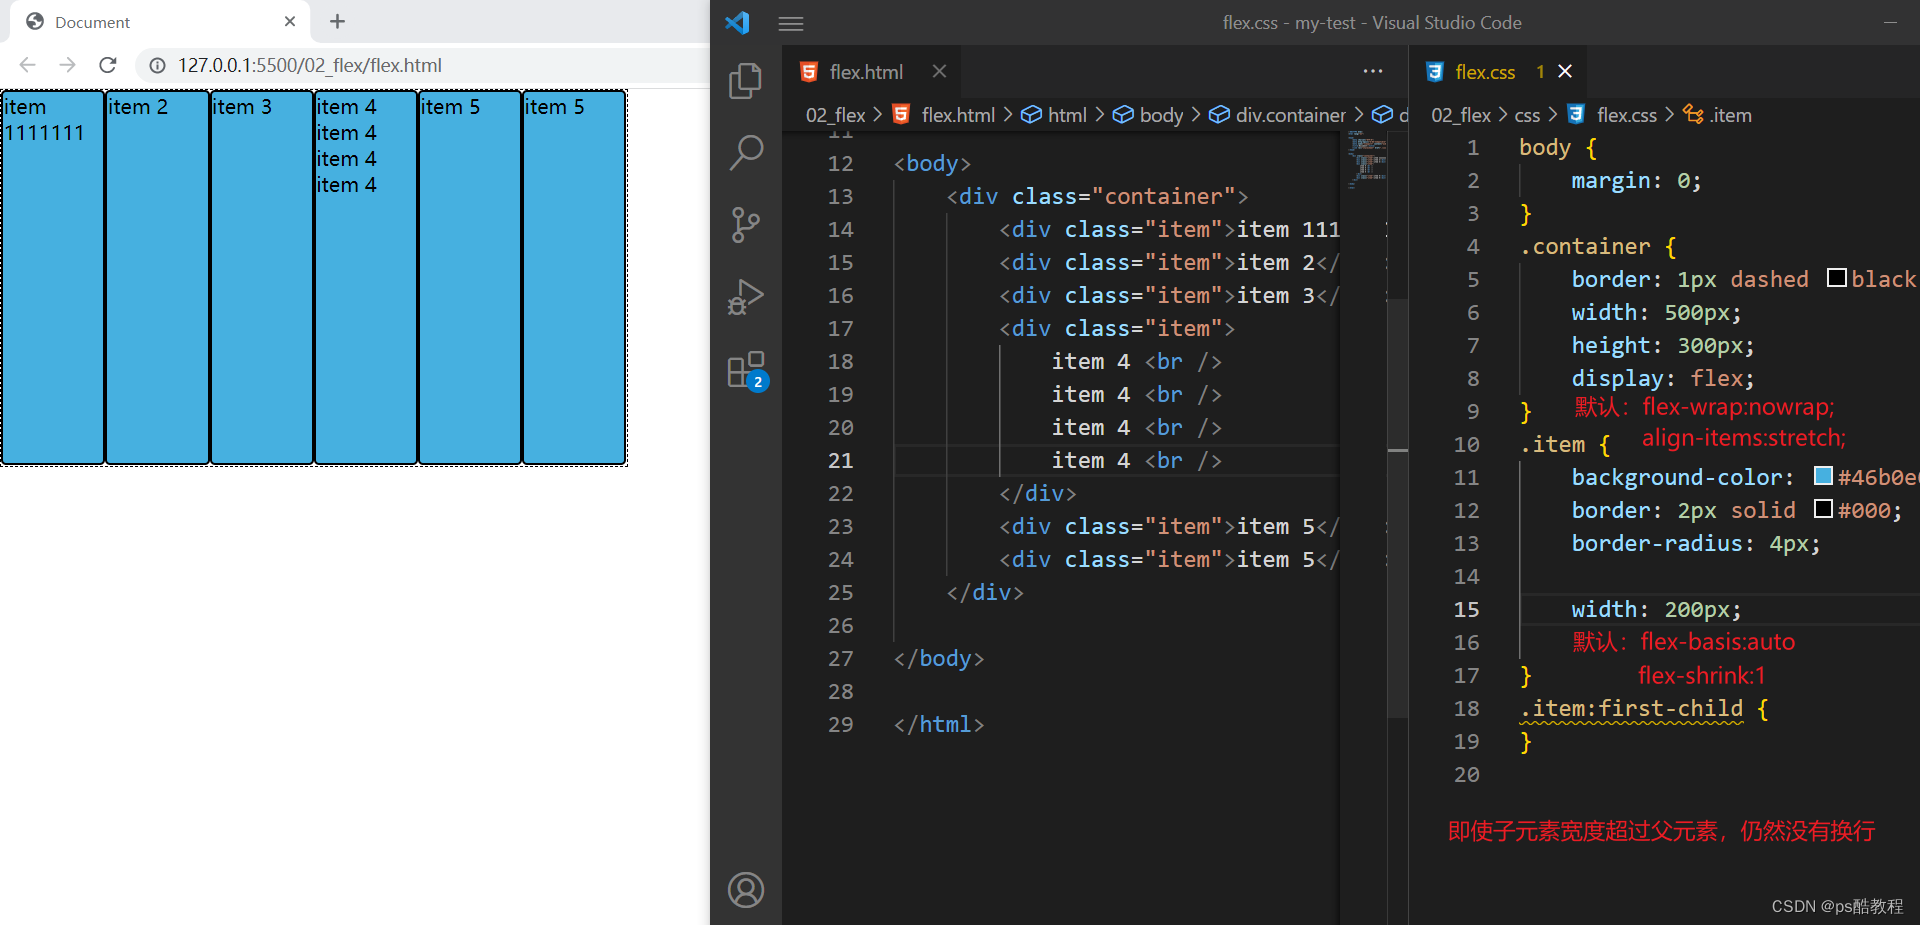
Task: Open the VS Code hamburger menu
Action: point(791,23)
